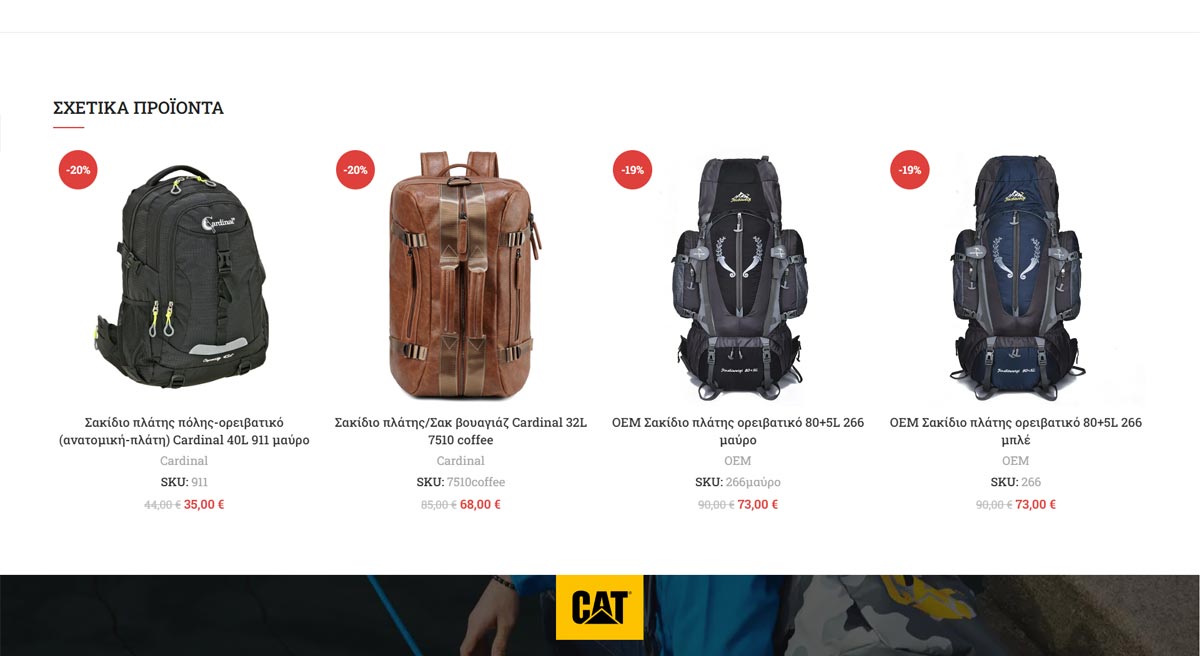This screenshot has width=1200, height=656.
Task: Open the brown leather Cardinal bag image
Action: 461,275
